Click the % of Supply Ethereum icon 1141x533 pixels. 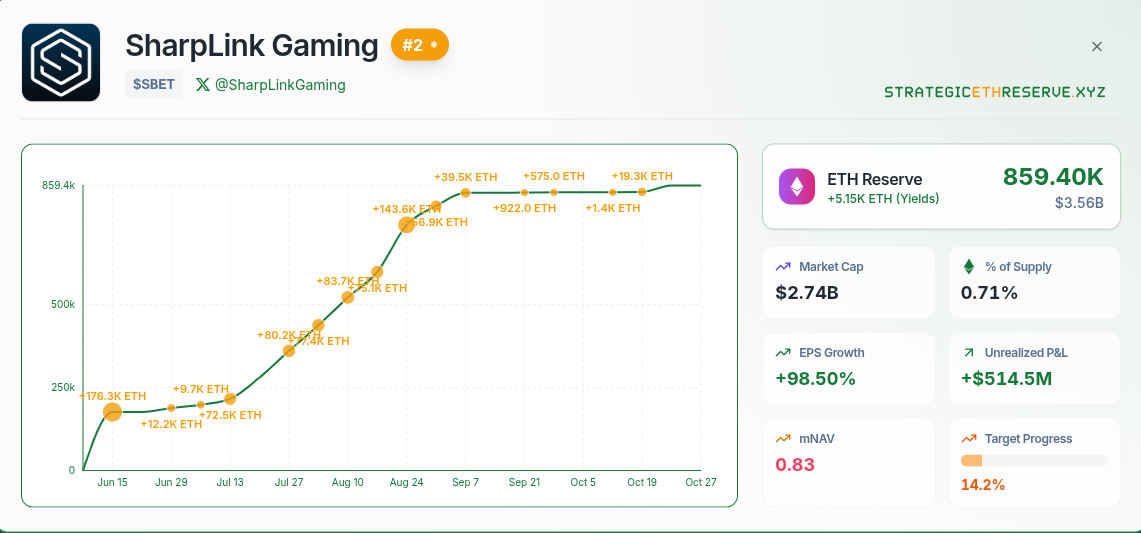pyautogui.click(x=968, y=267)
